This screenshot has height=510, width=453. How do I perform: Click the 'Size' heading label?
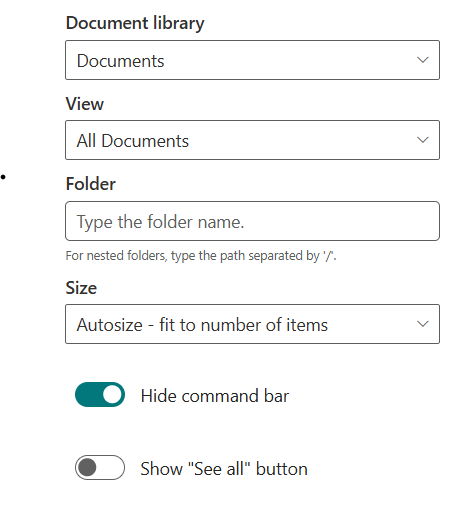pos(81,288)
